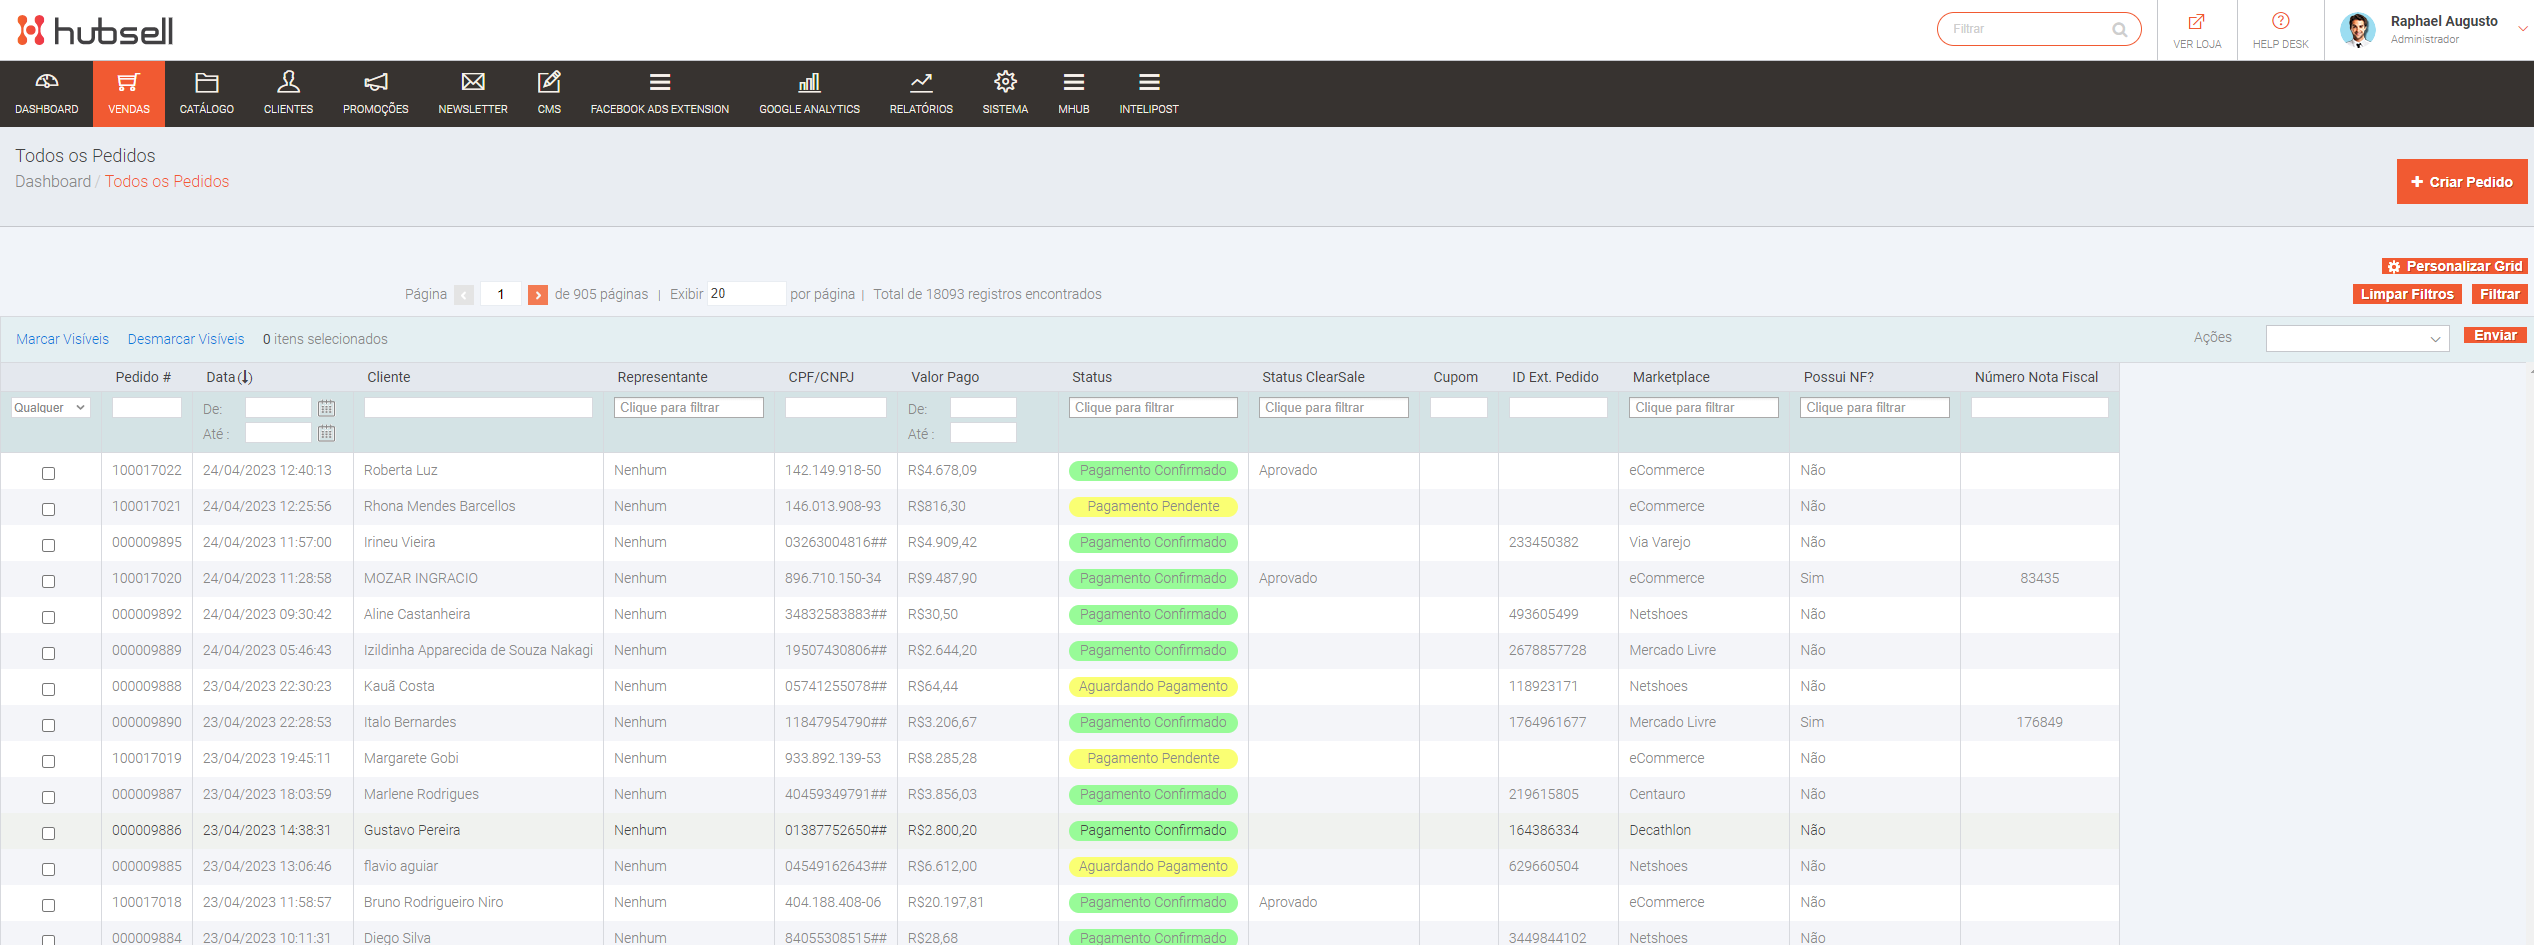Open the Dashboard gauge icon

(x=47, y=82)
